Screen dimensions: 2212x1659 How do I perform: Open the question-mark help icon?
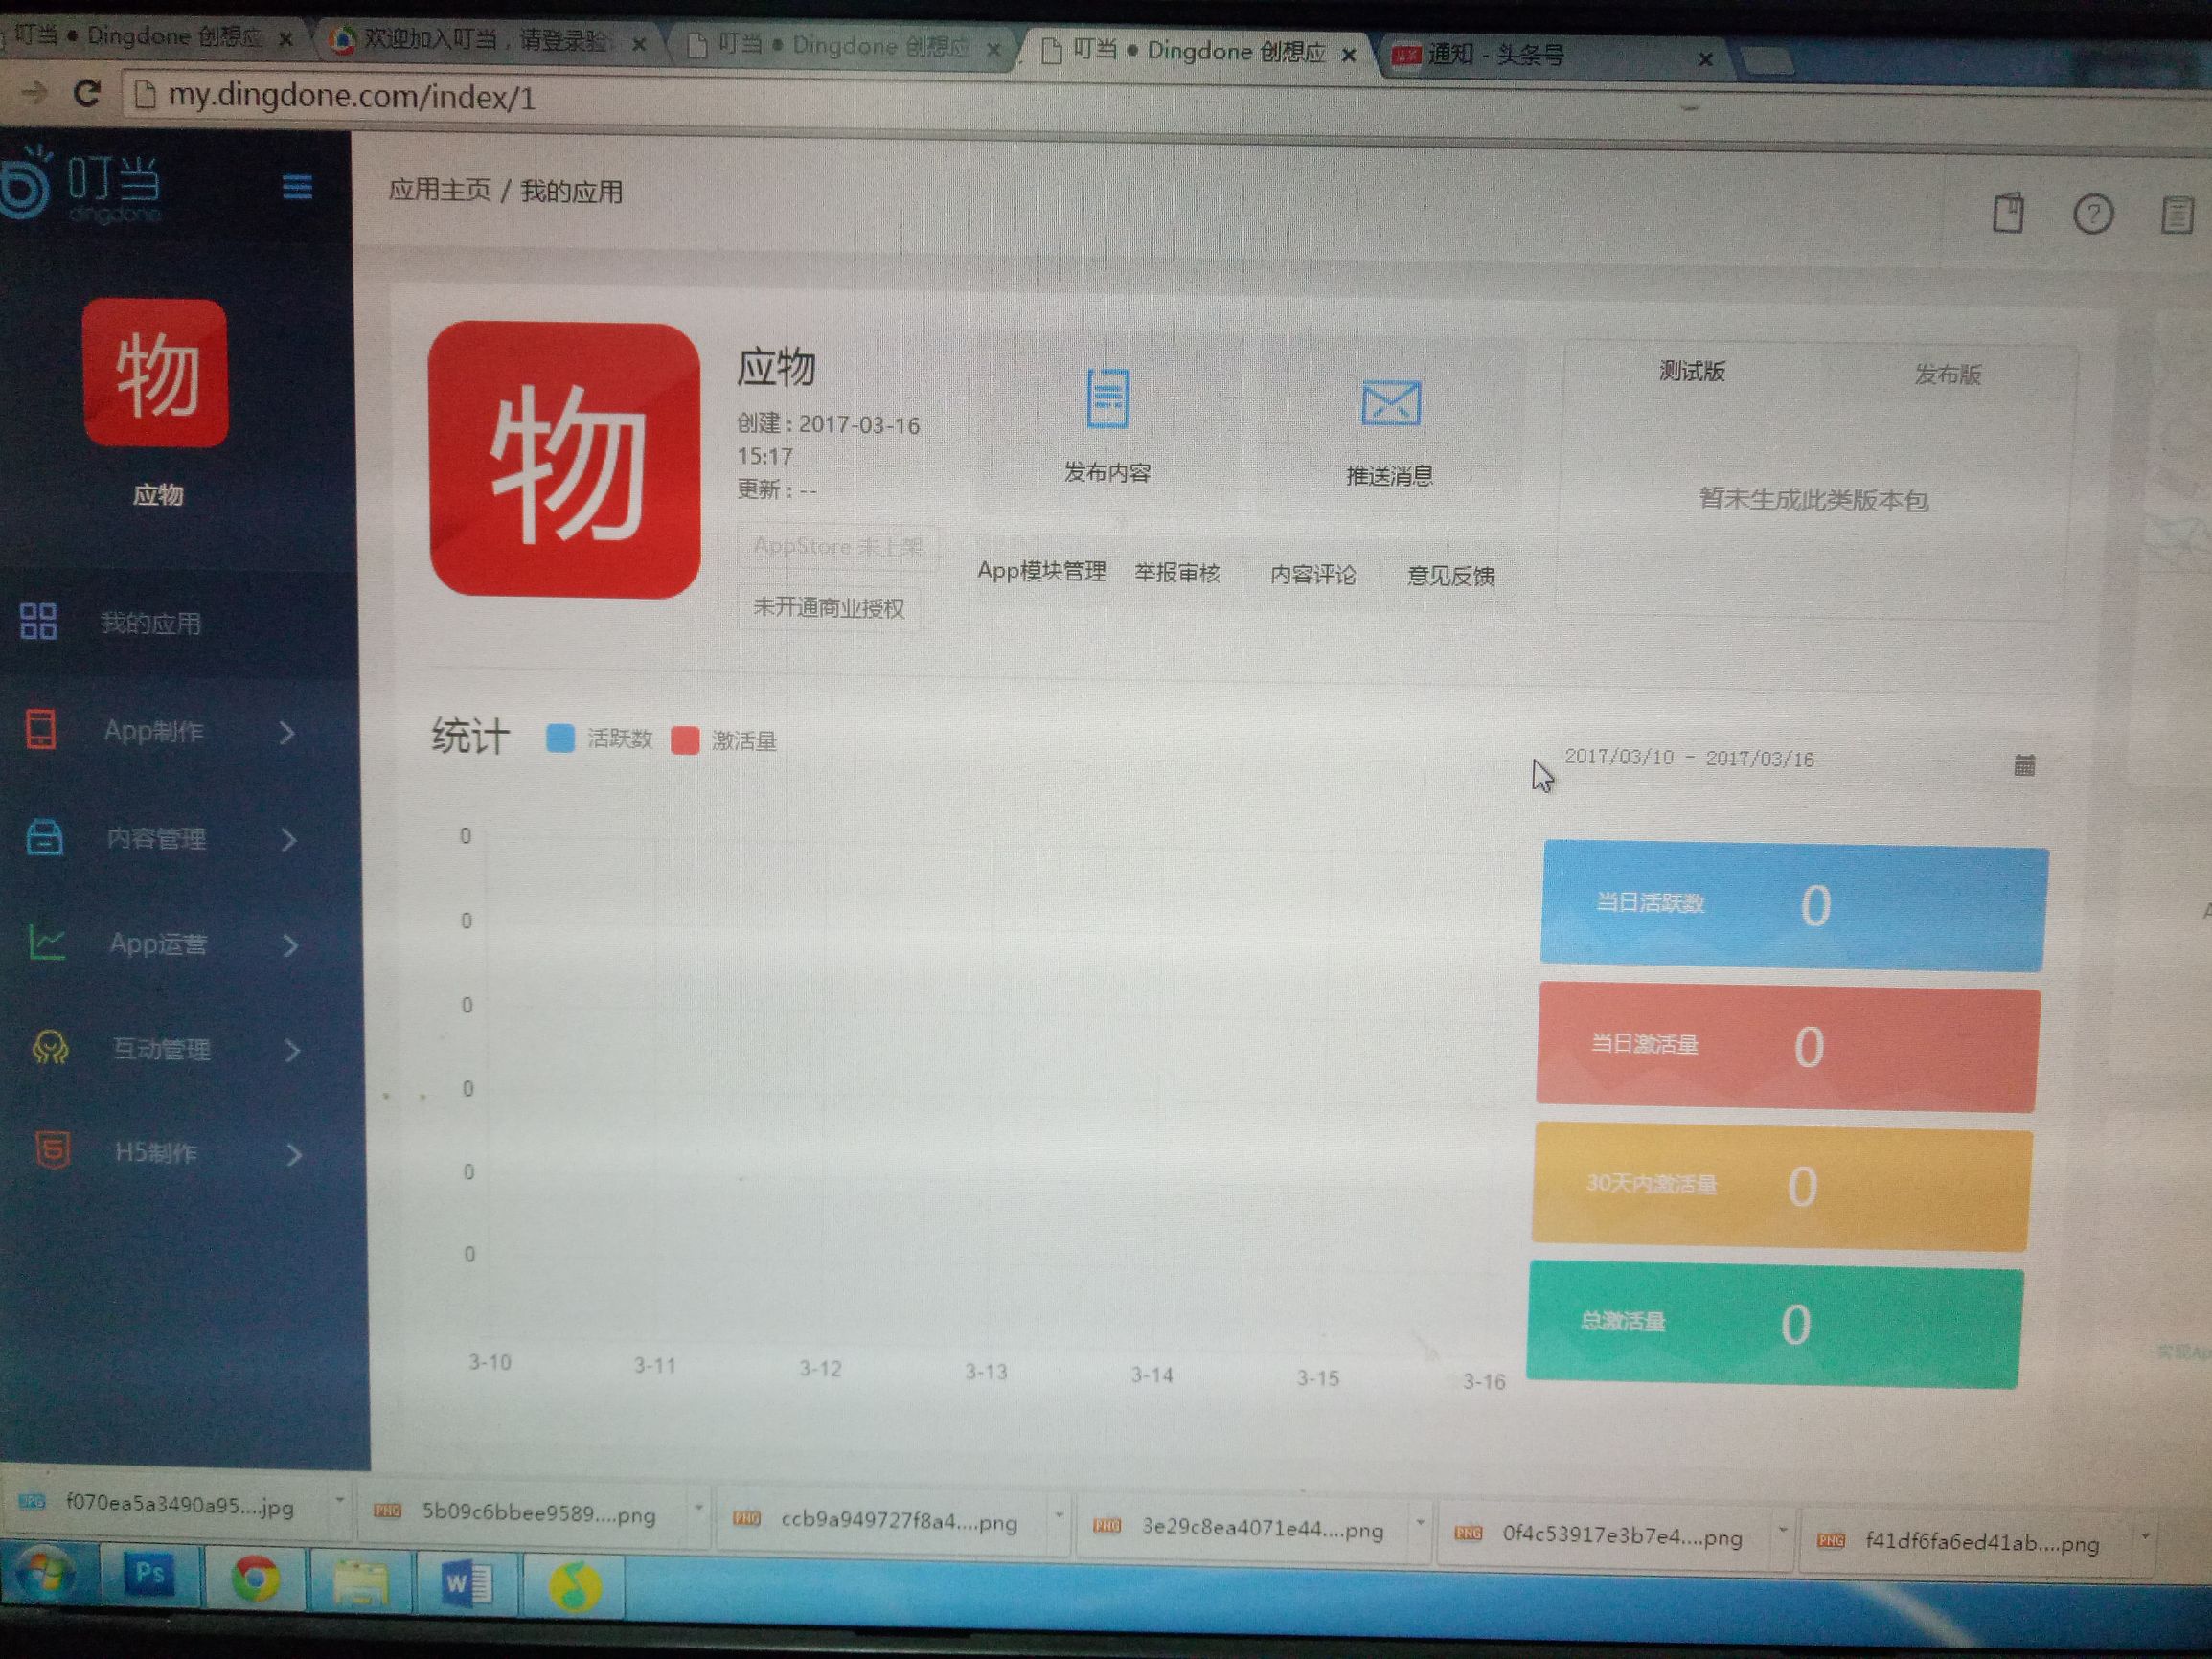(2094, 214)
